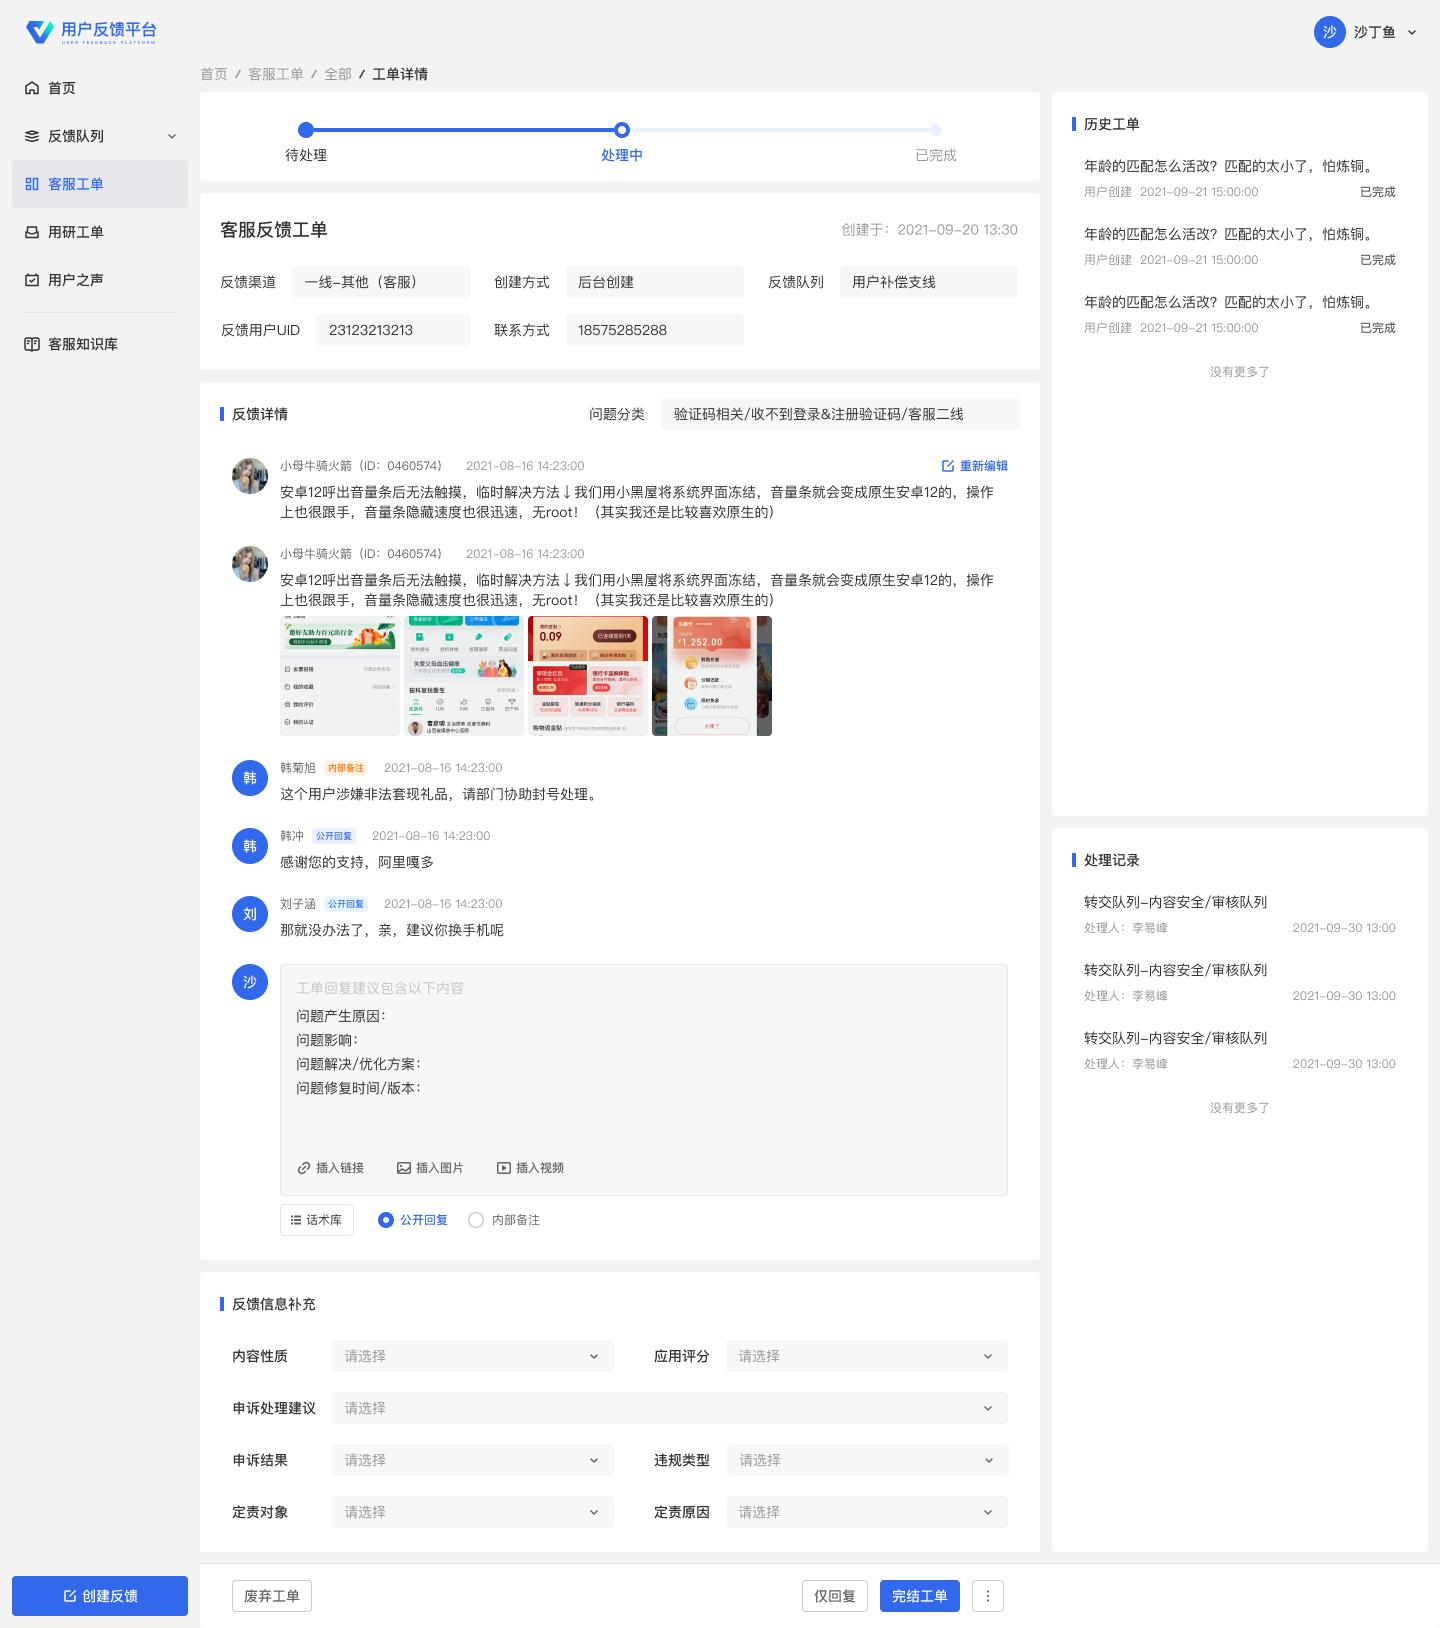
Task: Open the 违规类型 dropdown
Action: pos(867,1460)
